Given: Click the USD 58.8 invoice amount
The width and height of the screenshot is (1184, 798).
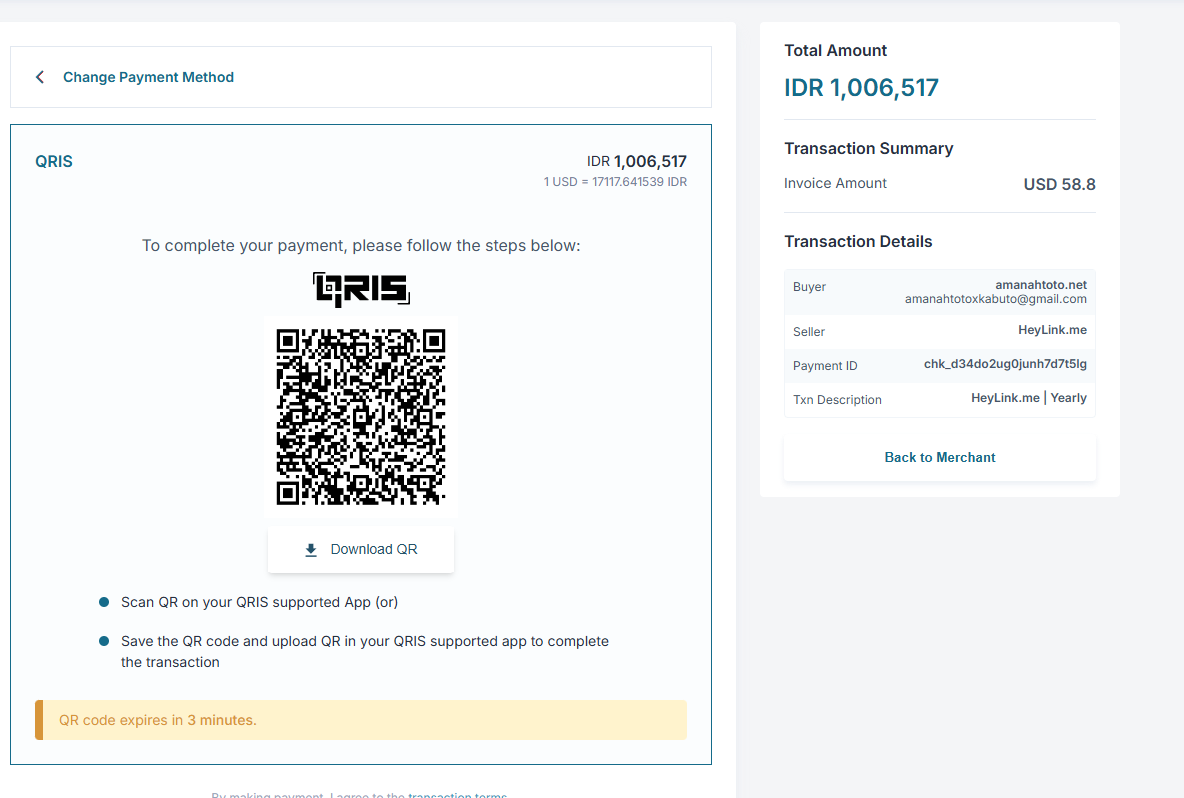Looking at the screenshot, I should pyautogui.click(x=1059, y=184).
